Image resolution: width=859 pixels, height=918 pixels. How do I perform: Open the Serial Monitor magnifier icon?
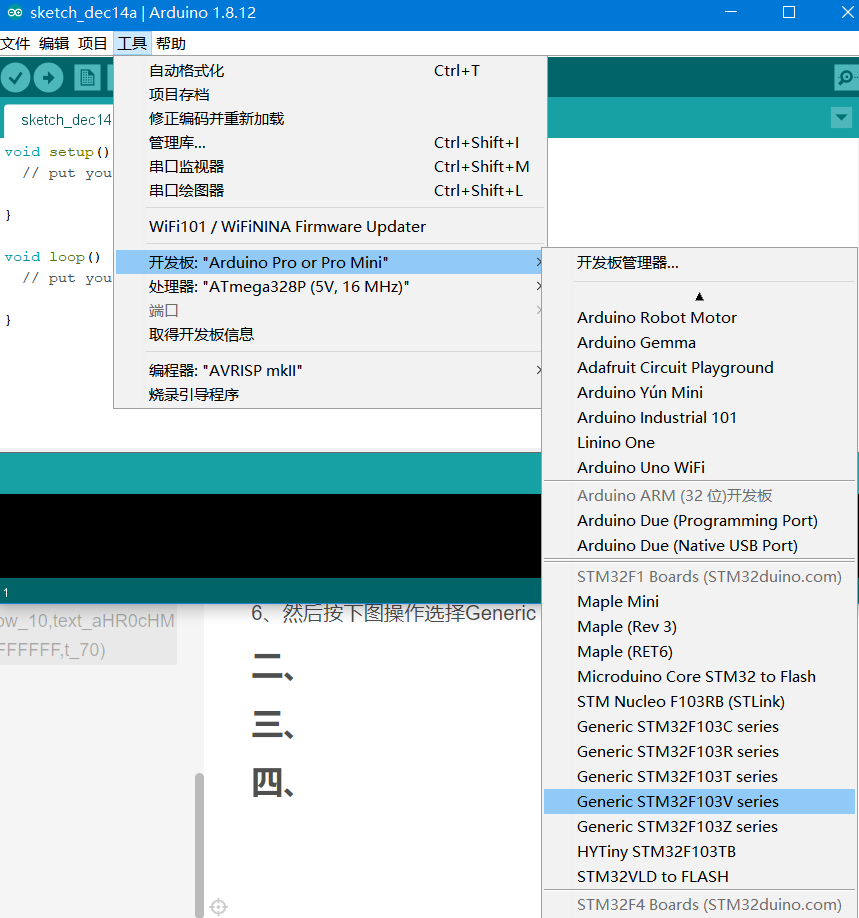(846, 77)
